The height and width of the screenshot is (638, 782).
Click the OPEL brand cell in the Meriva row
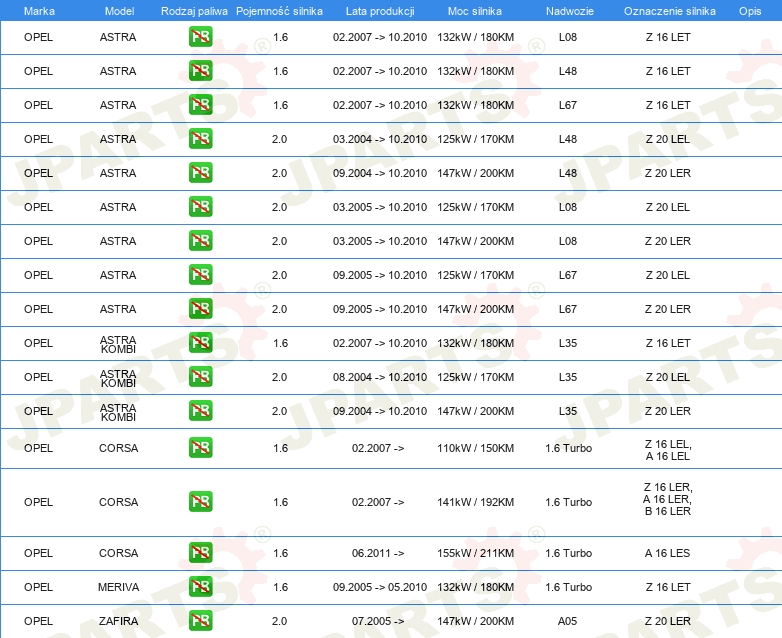point(38,587)
